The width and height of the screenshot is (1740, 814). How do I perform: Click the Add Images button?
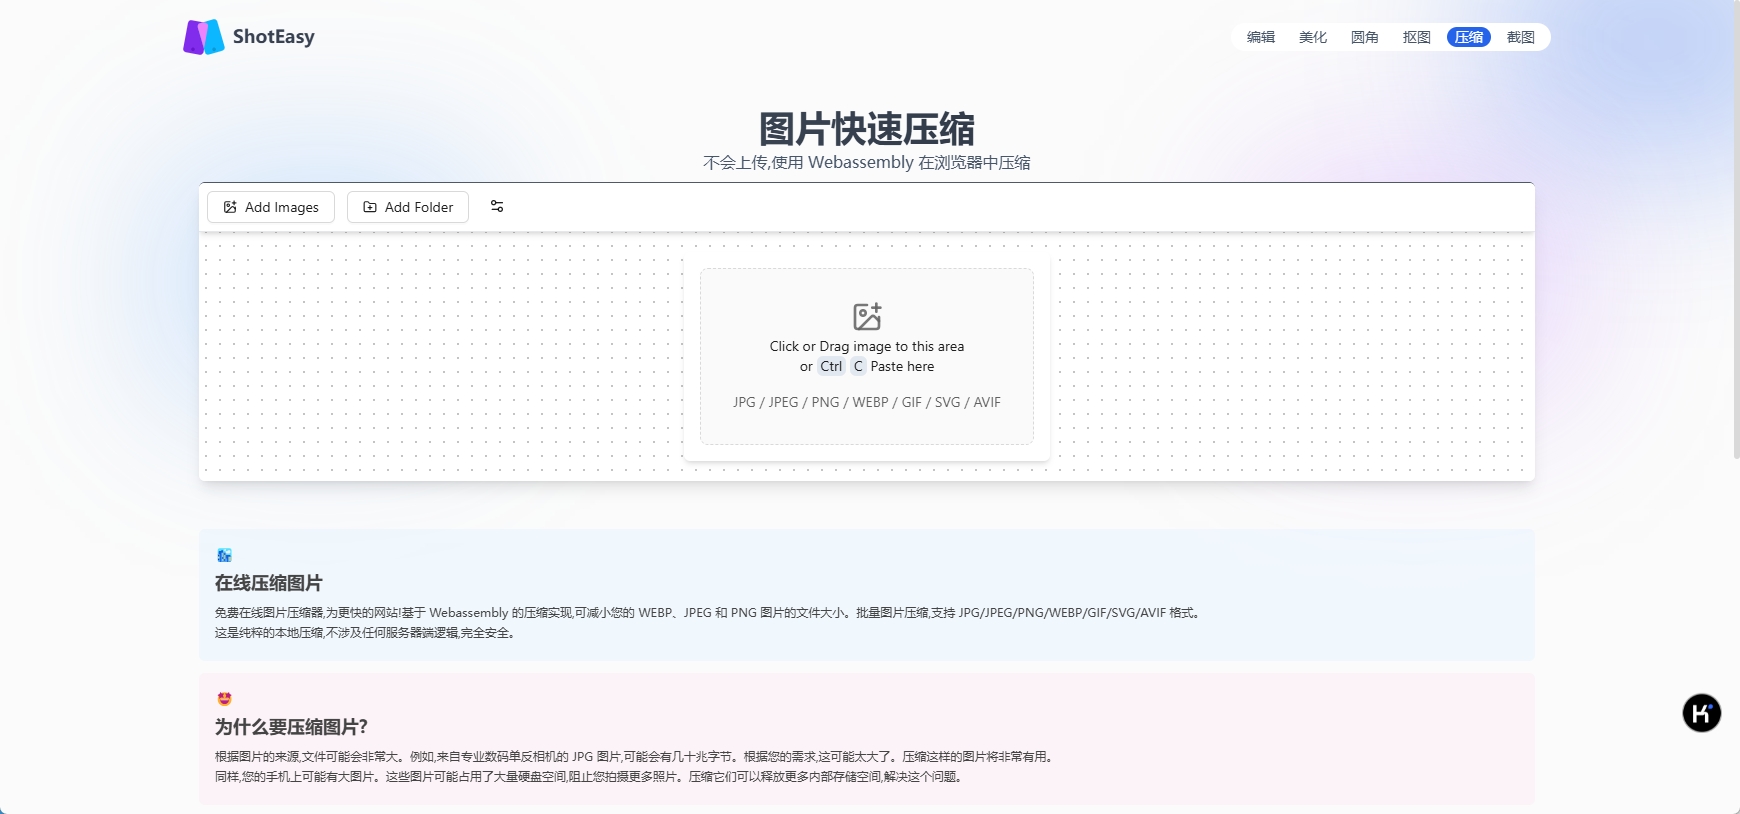point(271,207)
